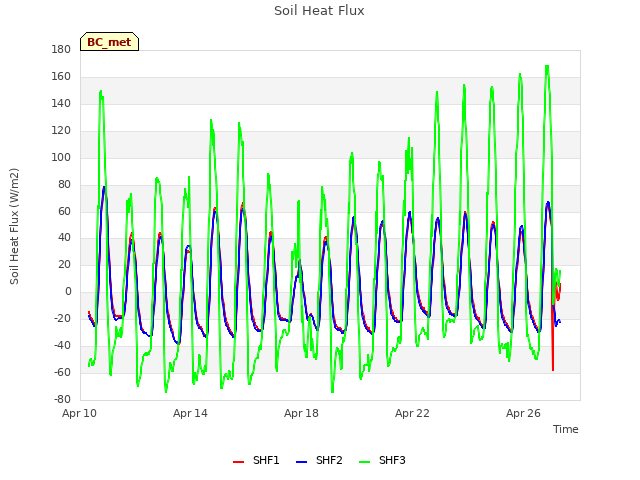Click the 120 y-axis tick label

(x=61, y=130)
